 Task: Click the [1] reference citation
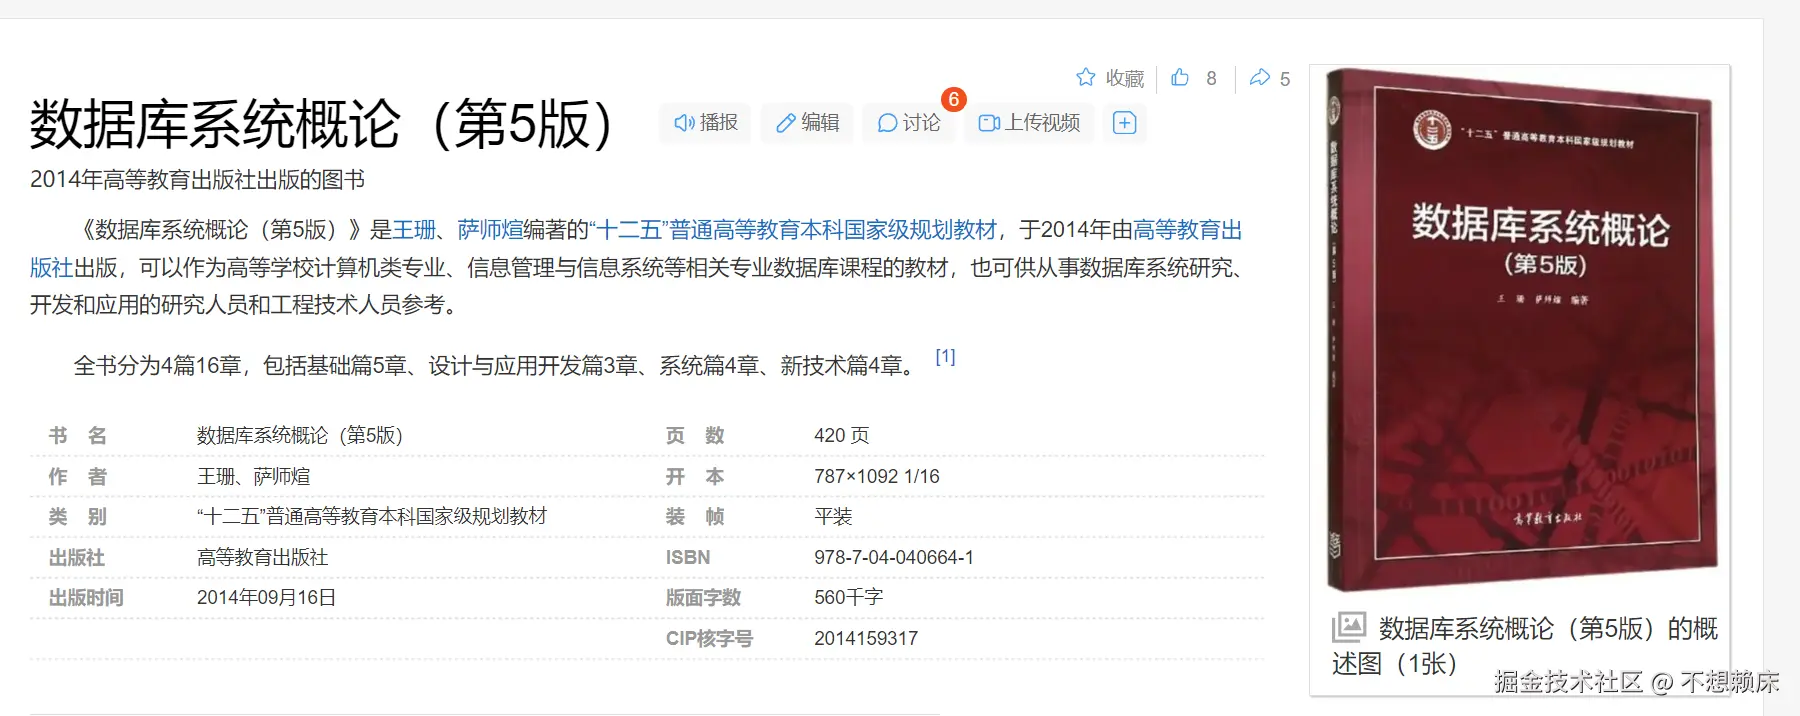point(945,357)
